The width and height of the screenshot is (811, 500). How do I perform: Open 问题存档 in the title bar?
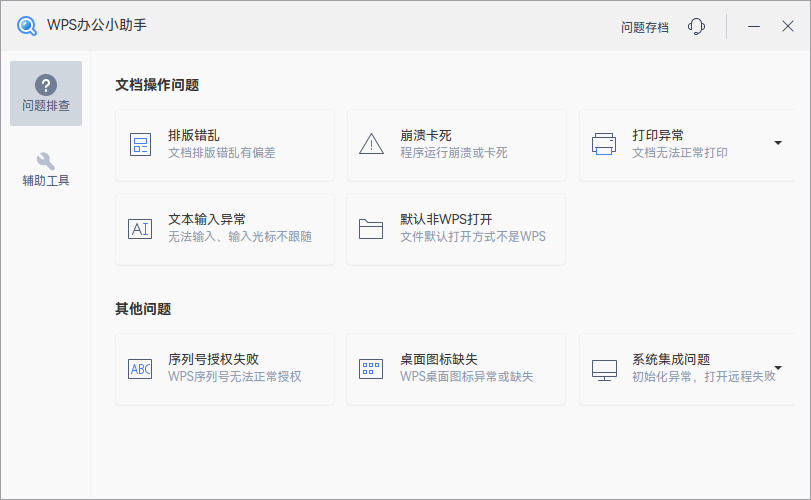[x=645, y=27]
